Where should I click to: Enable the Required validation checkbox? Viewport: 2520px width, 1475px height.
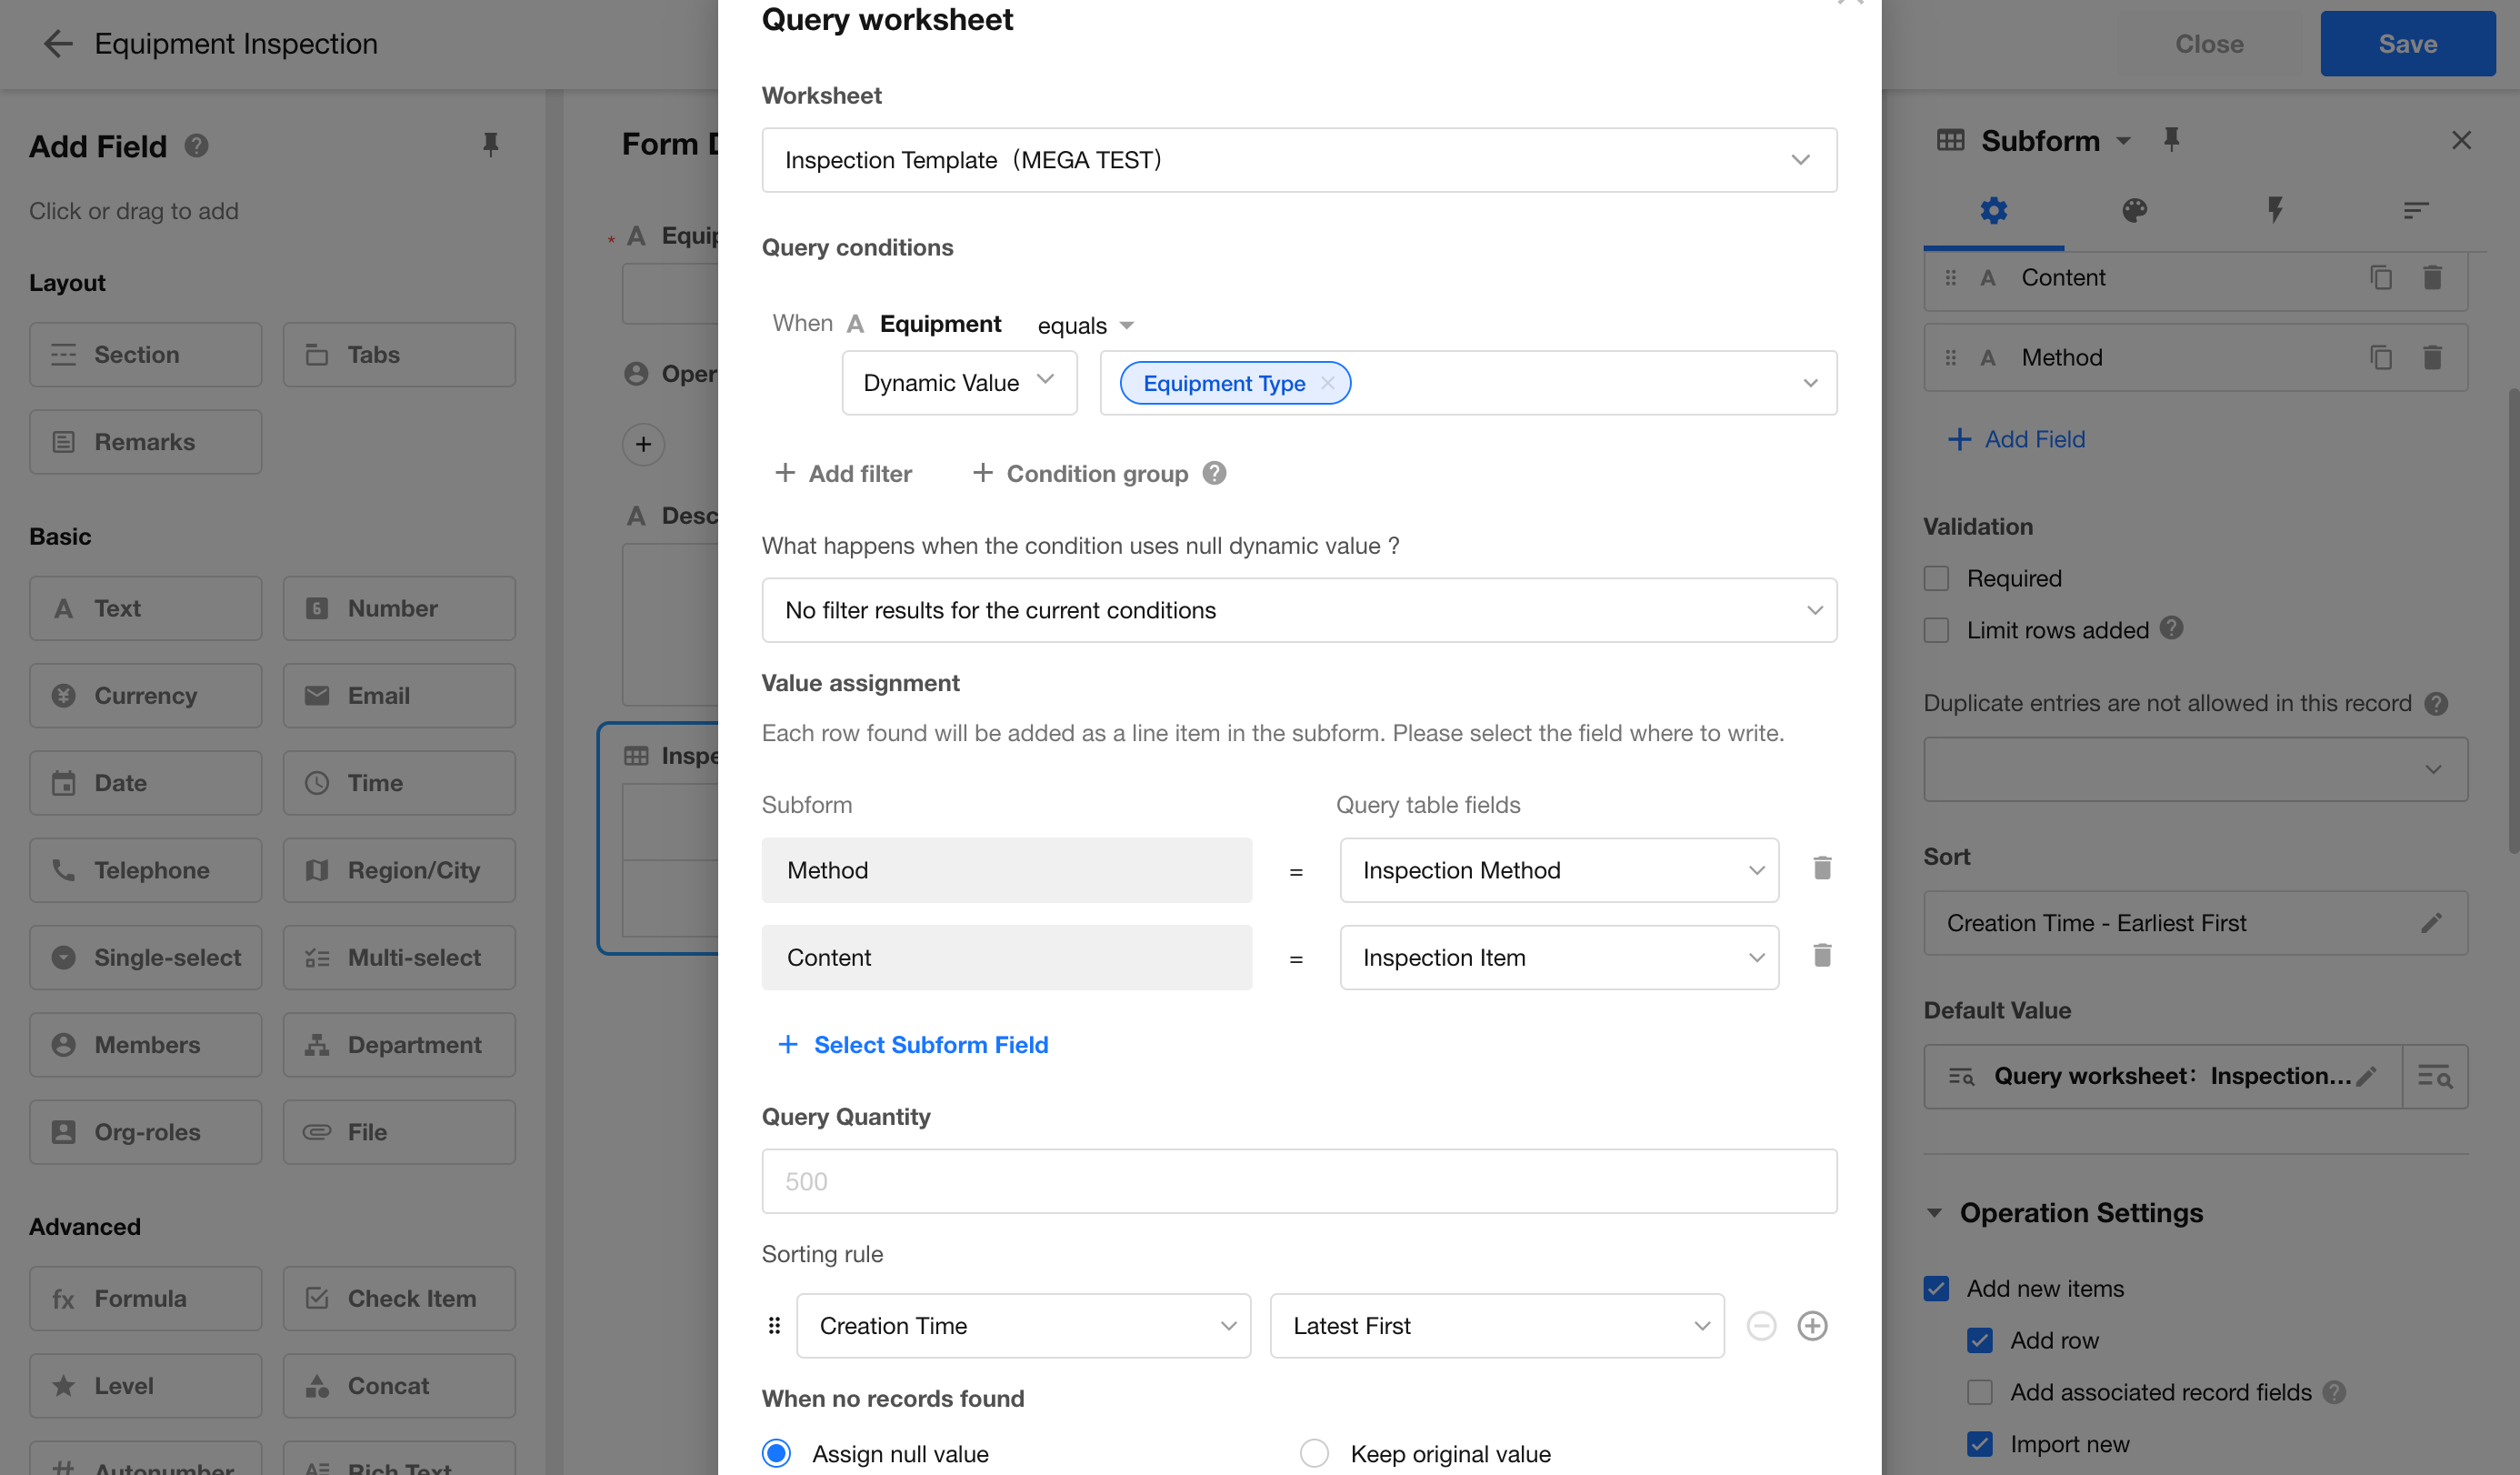coord(1936,578)
